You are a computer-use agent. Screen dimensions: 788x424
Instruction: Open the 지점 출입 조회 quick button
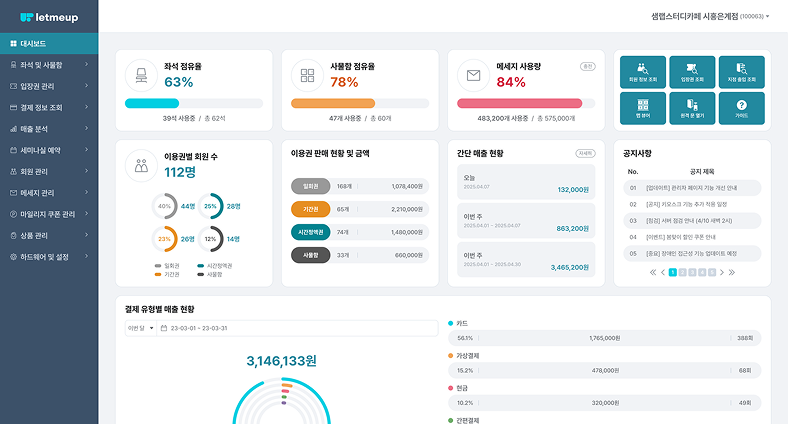(x=742, y=72)
